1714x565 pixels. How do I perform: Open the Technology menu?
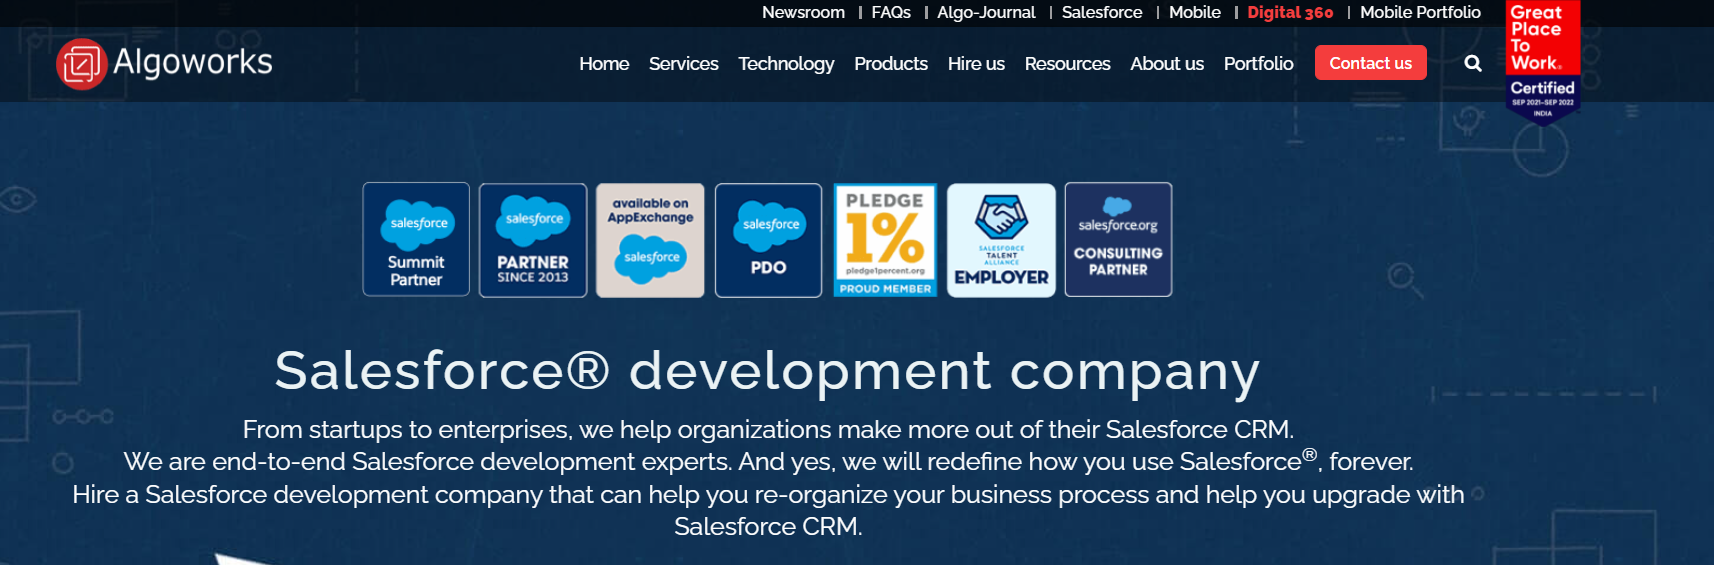click(786, 64)
